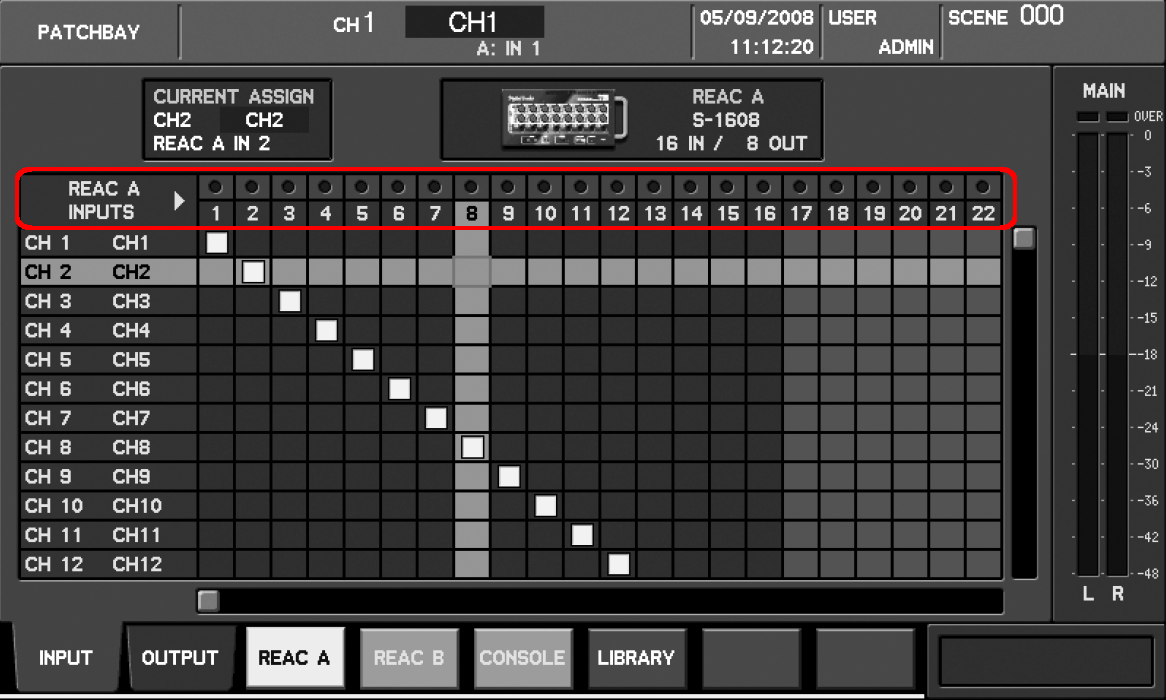Switch to the OUTPUT tab
1166x700 pixels.
[180, 658]
